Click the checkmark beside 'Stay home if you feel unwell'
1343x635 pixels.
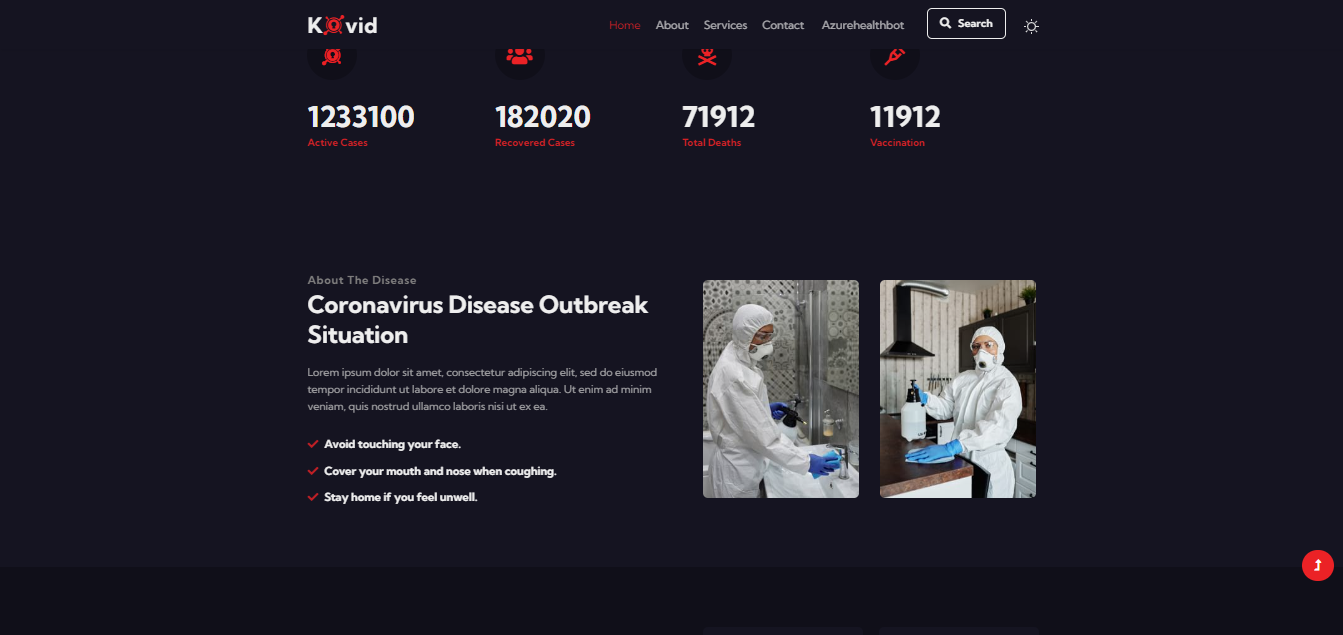click(x=311, y=495)
